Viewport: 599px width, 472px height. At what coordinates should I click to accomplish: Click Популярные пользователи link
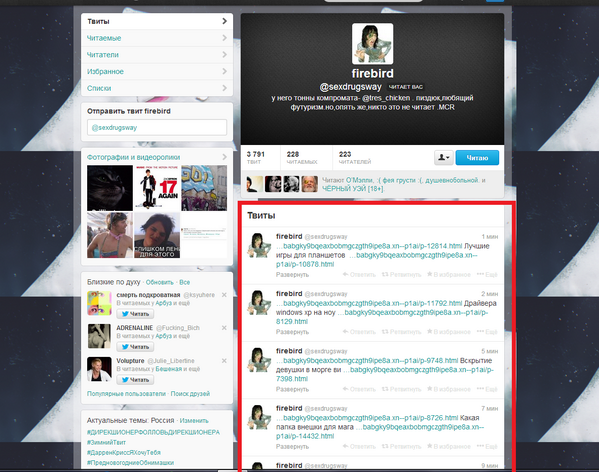coord(126,394)
